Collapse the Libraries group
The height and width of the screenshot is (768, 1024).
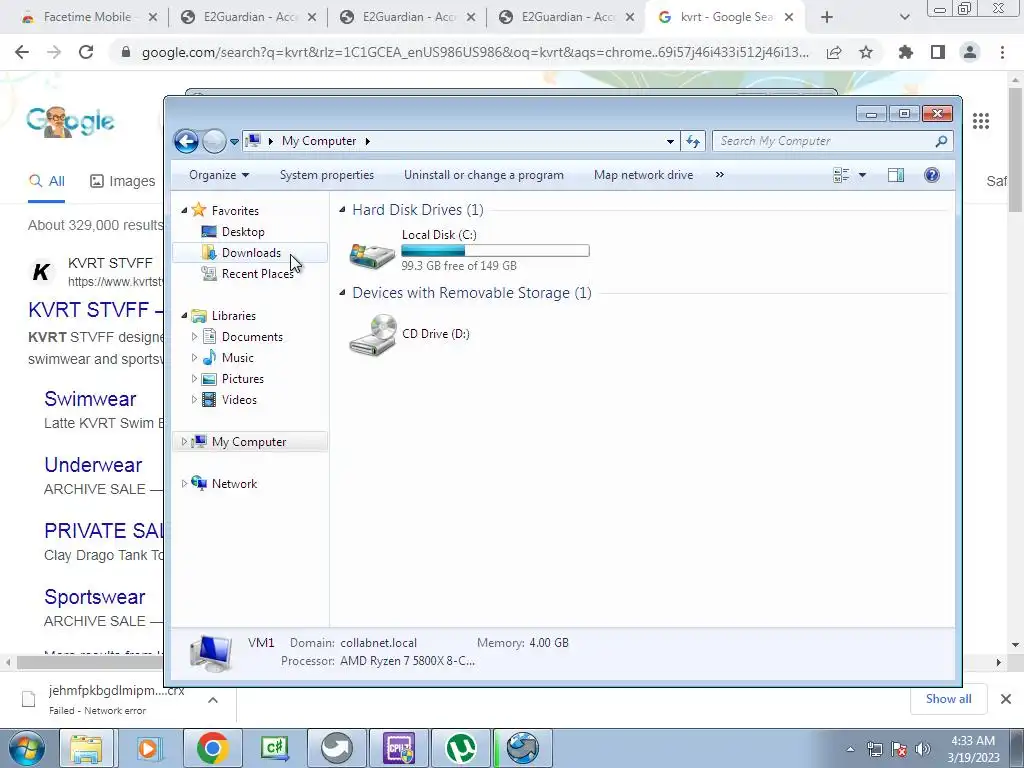pyautogui.click(x=184, y=315)
